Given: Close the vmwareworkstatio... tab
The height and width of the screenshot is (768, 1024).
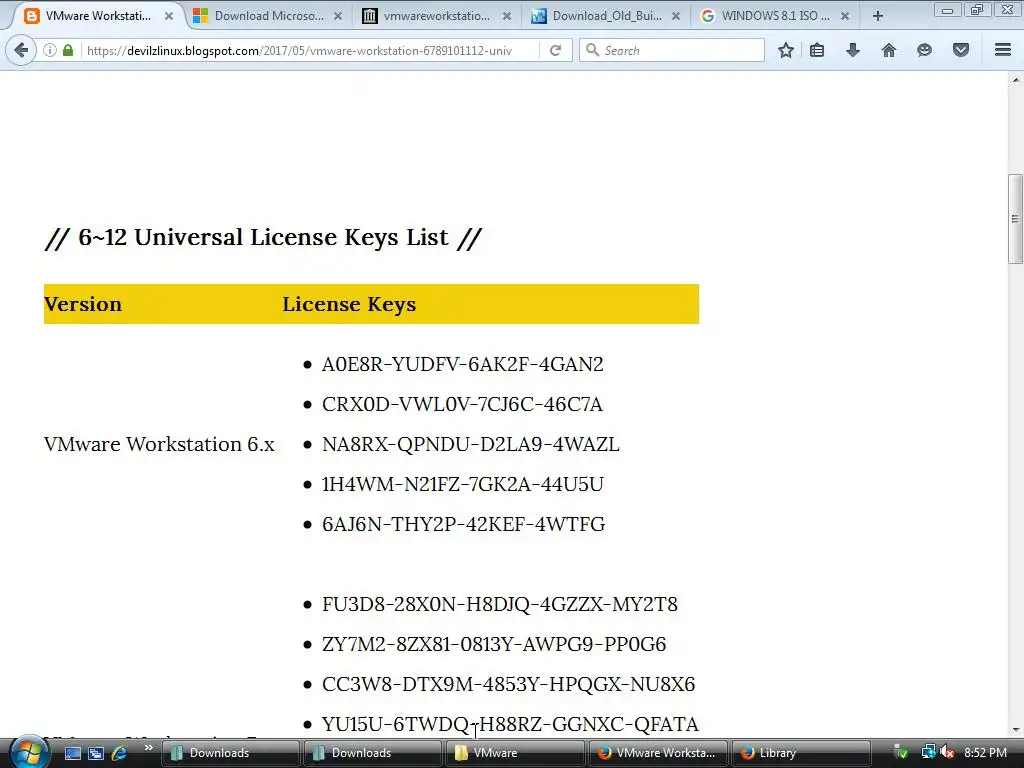Looking at the screenshot, I should coord(507,16).
